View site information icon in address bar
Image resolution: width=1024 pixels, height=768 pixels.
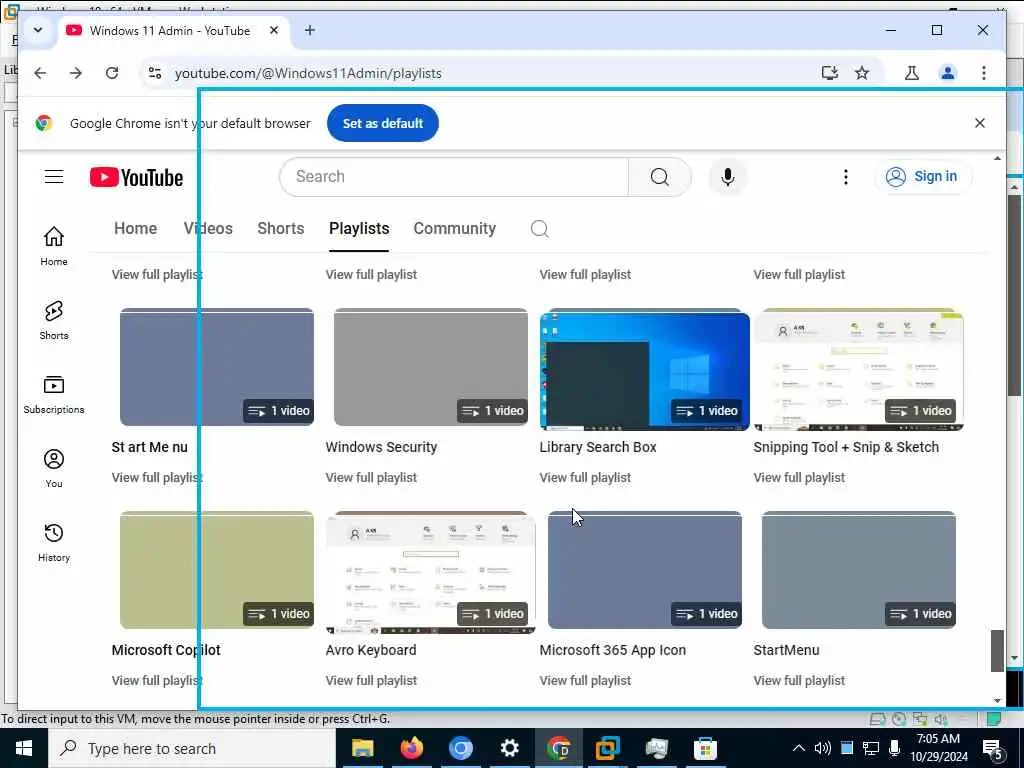click(x=155, y=72)
